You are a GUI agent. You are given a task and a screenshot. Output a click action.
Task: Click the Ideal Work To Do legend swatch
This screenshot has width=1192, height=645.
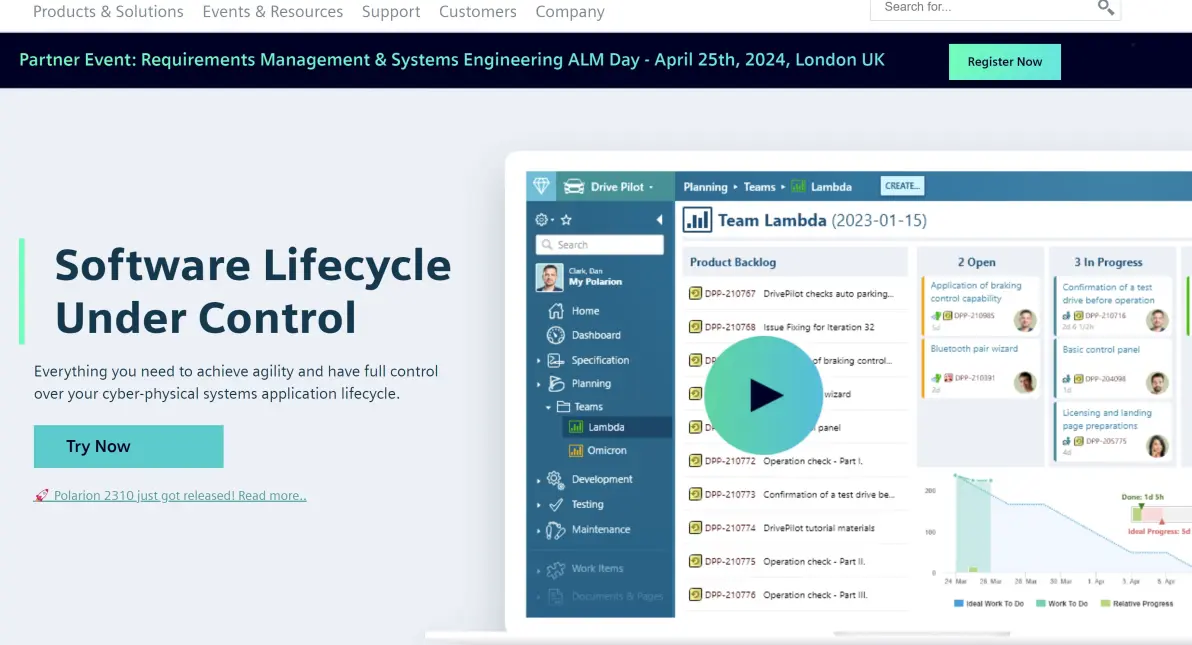[x=959, y=603]
